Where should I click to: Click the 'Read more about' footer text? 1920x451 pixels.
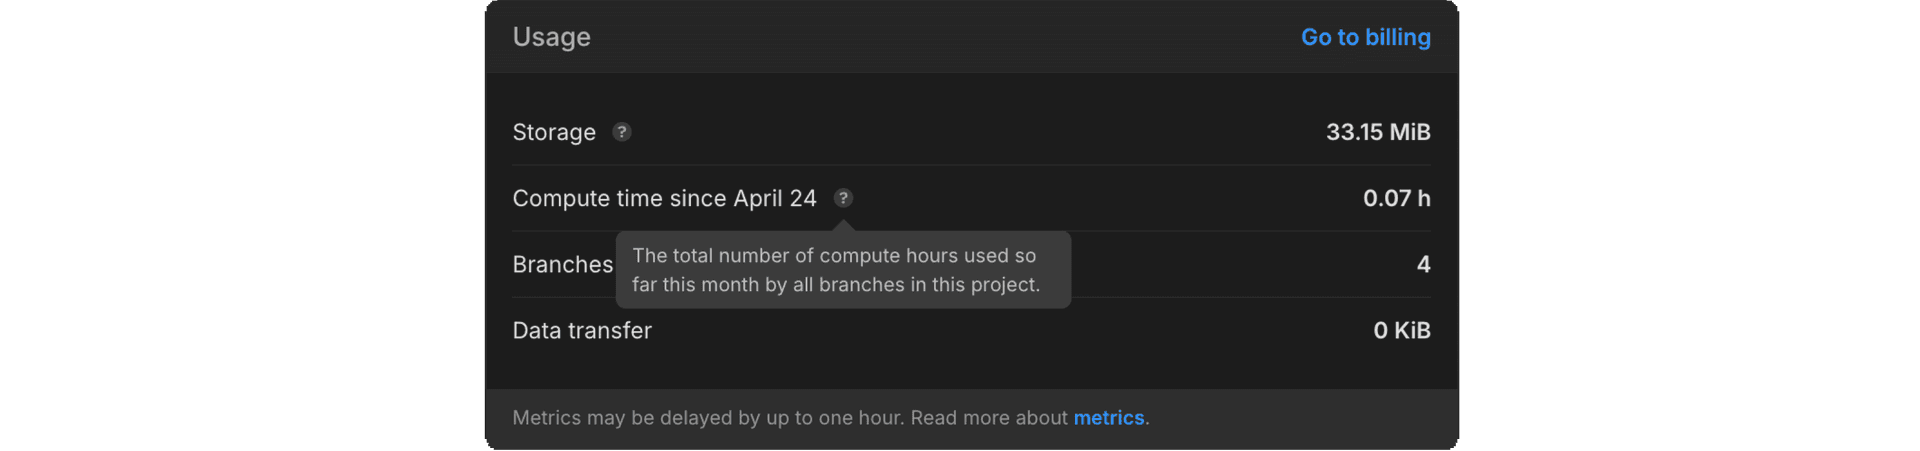click(x=988, y=418)
